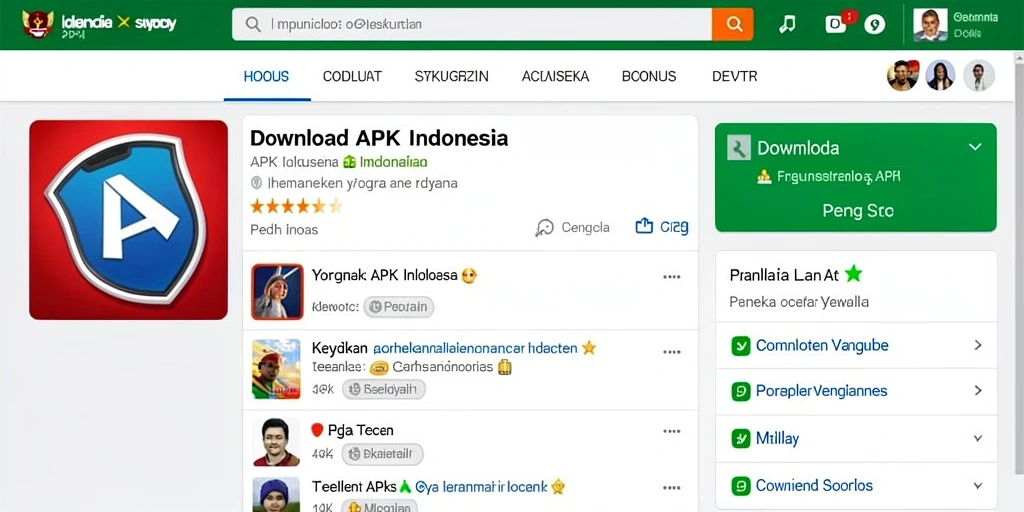Click the orange search button

tap(733, 24)
